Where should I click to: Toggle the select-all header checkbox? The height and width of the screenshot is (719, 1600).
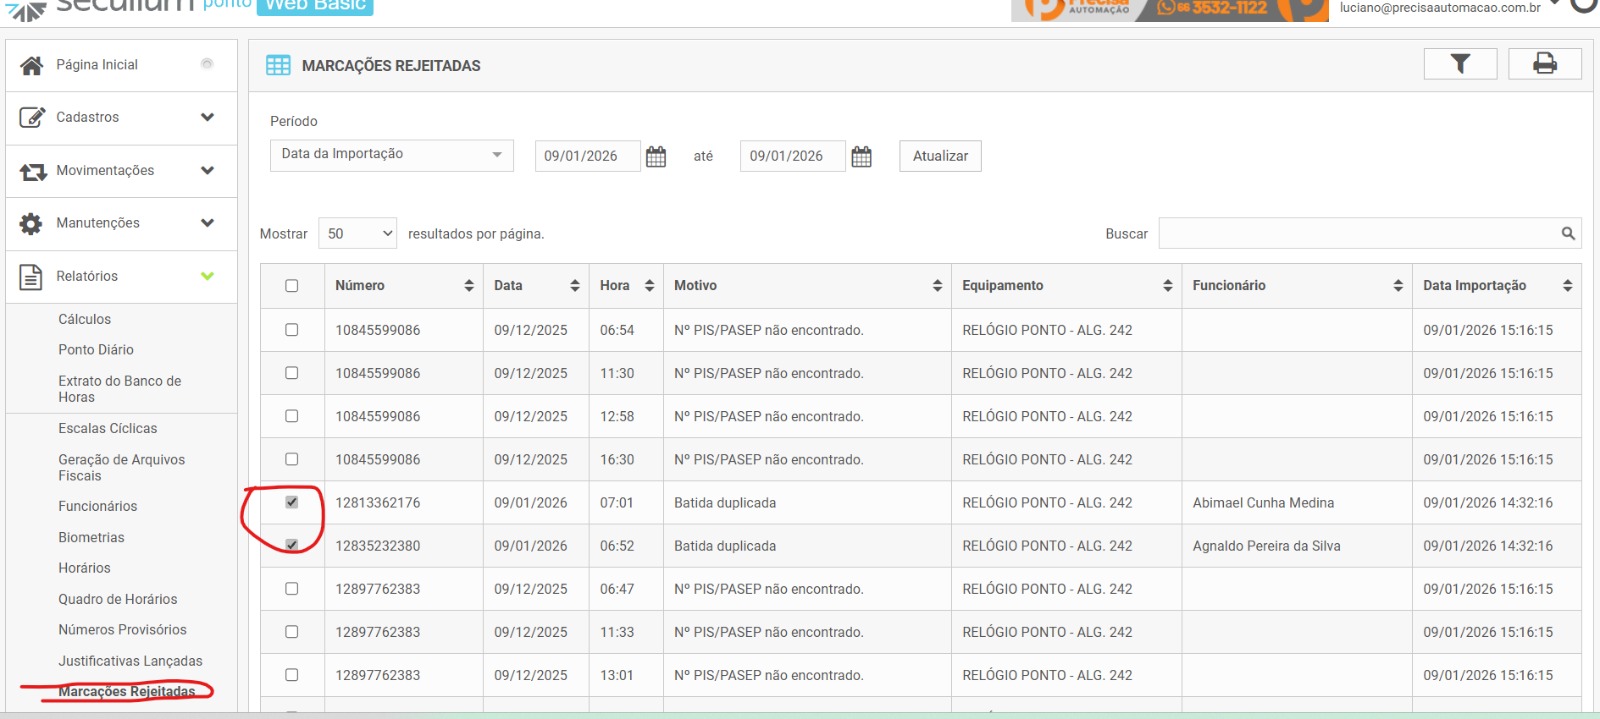(x=292, y=286)
